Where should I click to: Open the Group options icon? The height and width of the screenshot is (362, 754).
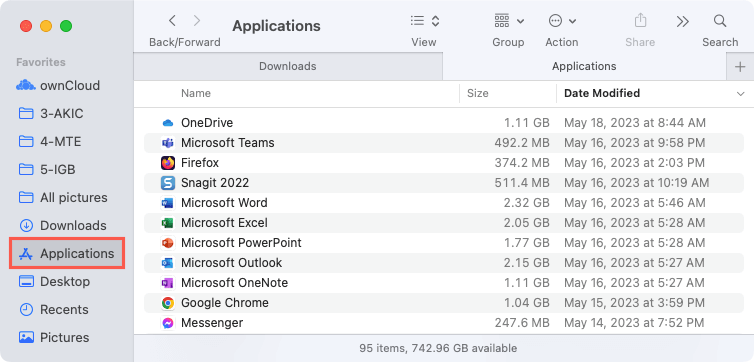click(502, 21)
